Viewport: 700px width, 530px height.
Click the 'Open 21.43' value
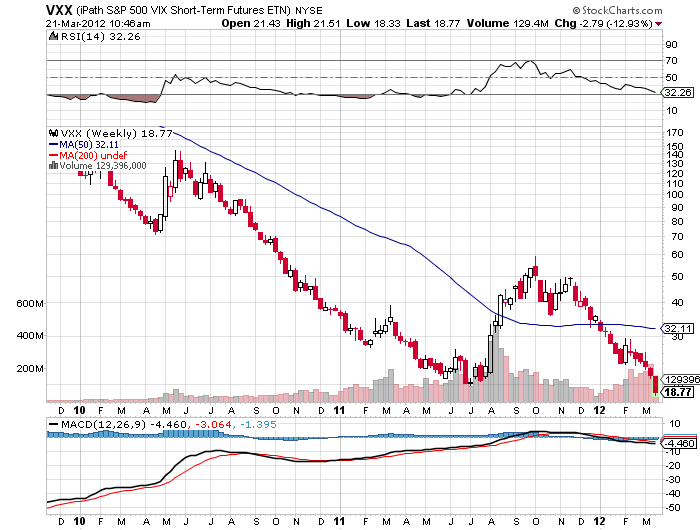(251, 24)
